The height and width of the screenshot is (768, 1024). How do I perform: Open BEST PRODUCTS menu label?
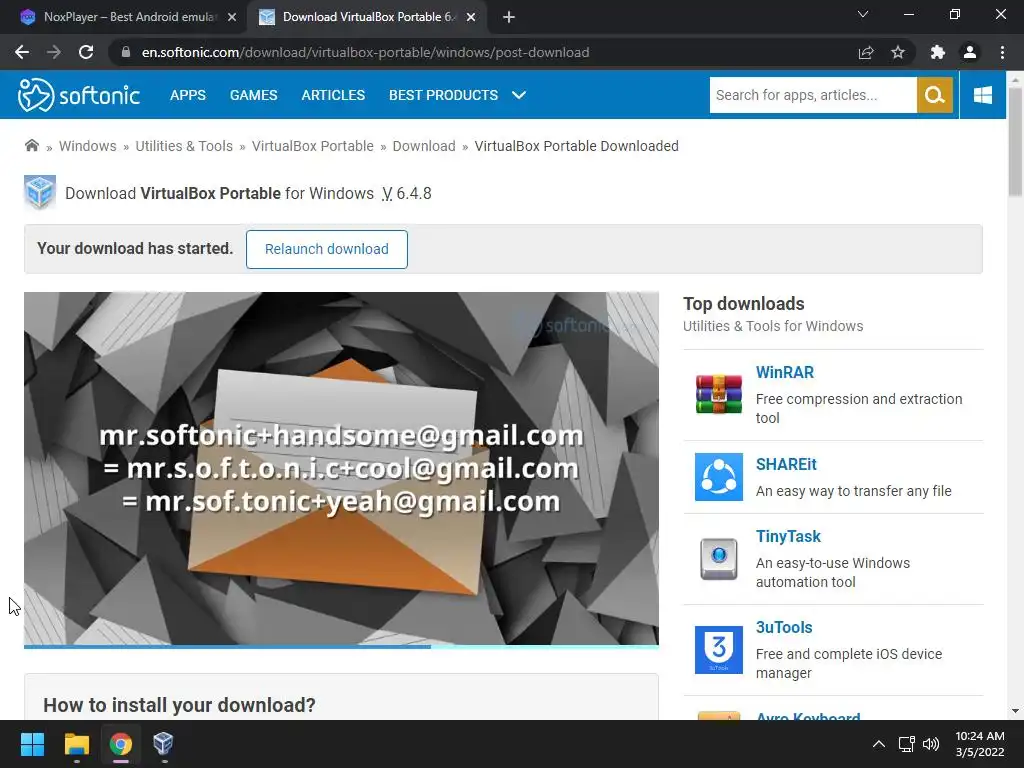pyautogui.click(x=443, y=95)
